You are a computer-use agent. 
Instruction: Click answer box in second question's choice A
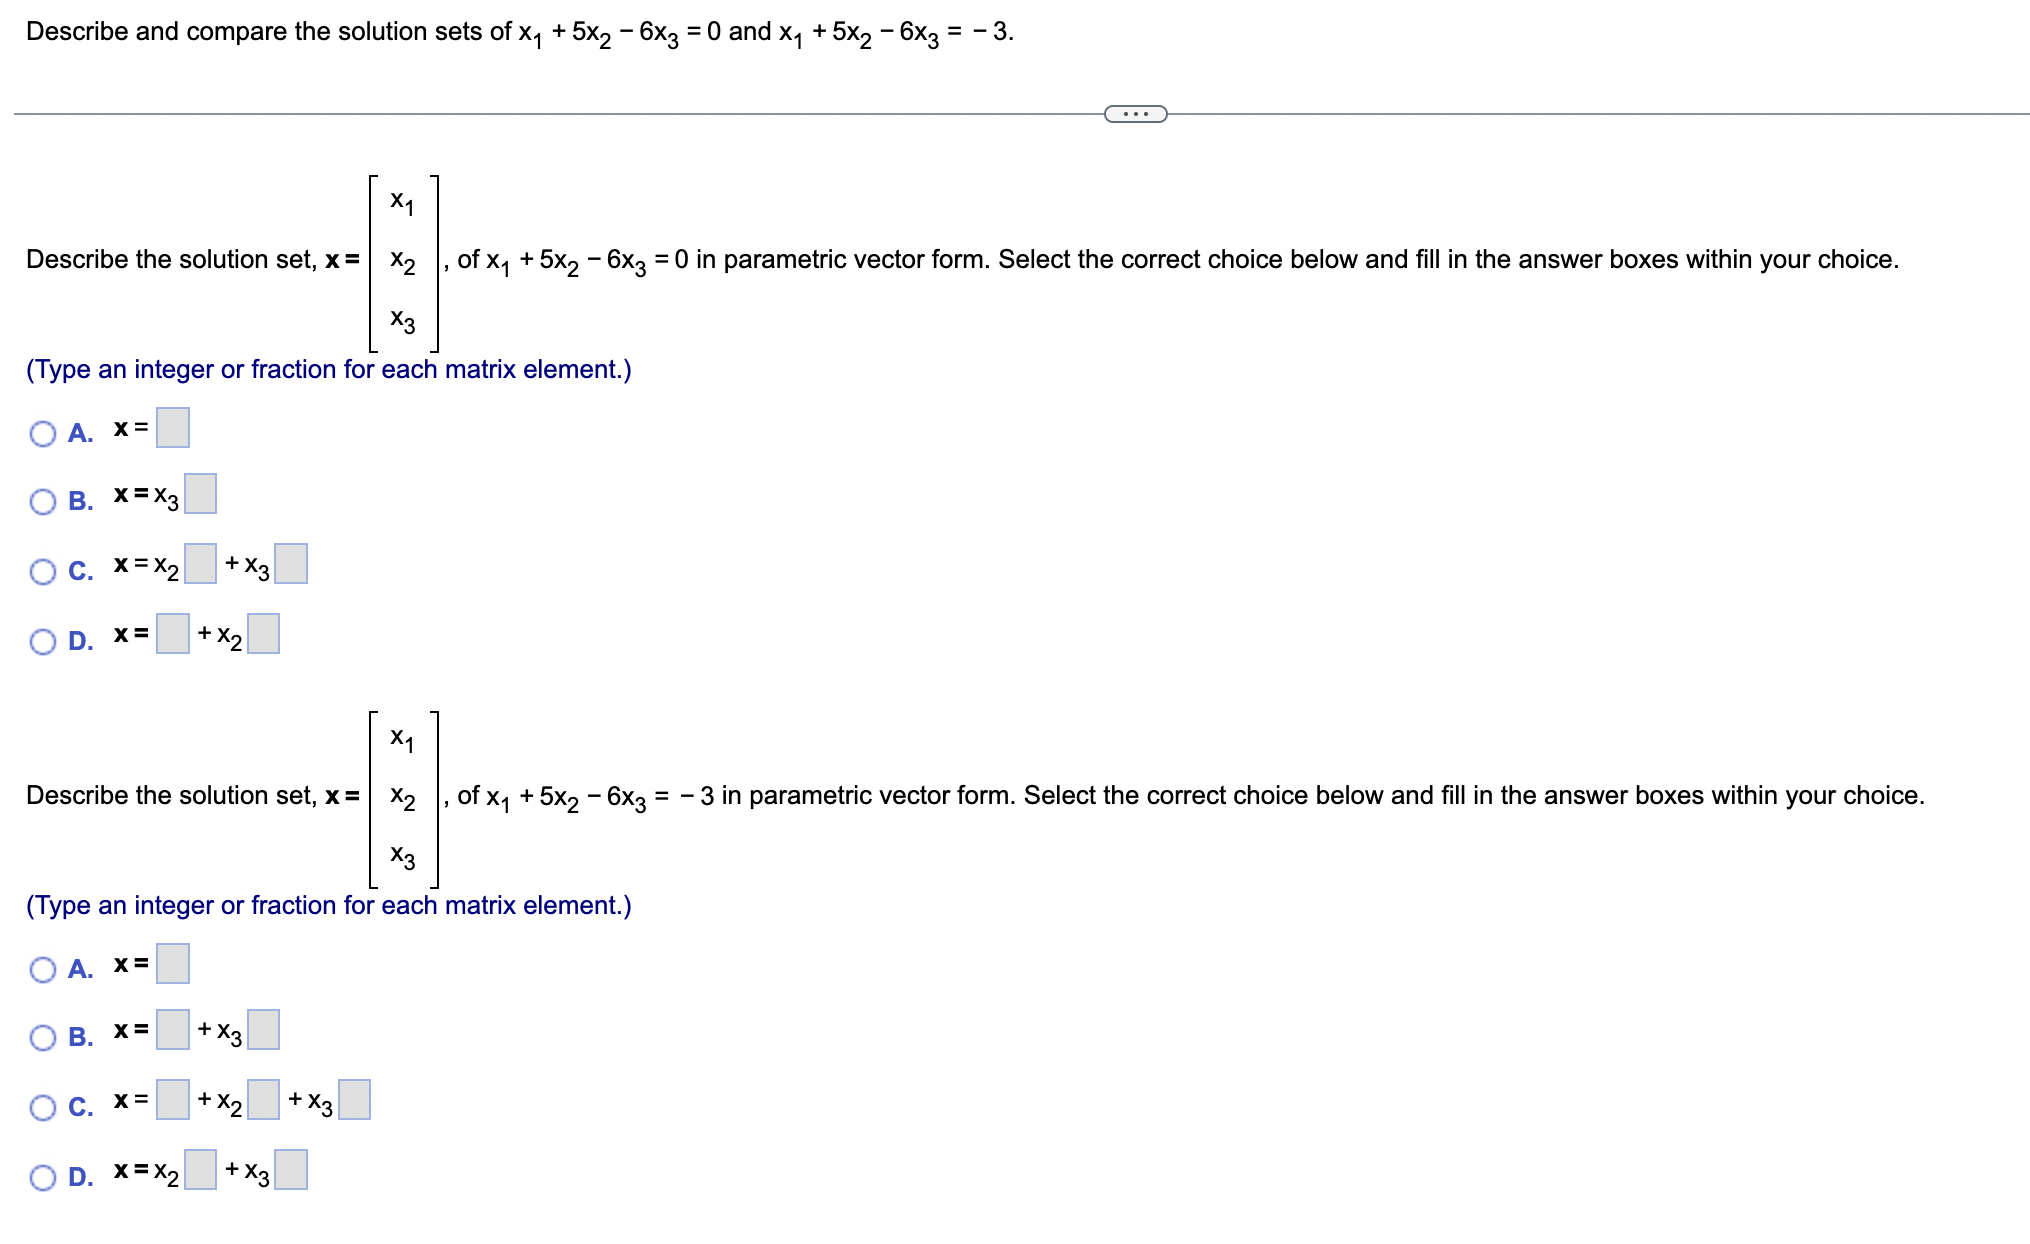click(172, 964)
